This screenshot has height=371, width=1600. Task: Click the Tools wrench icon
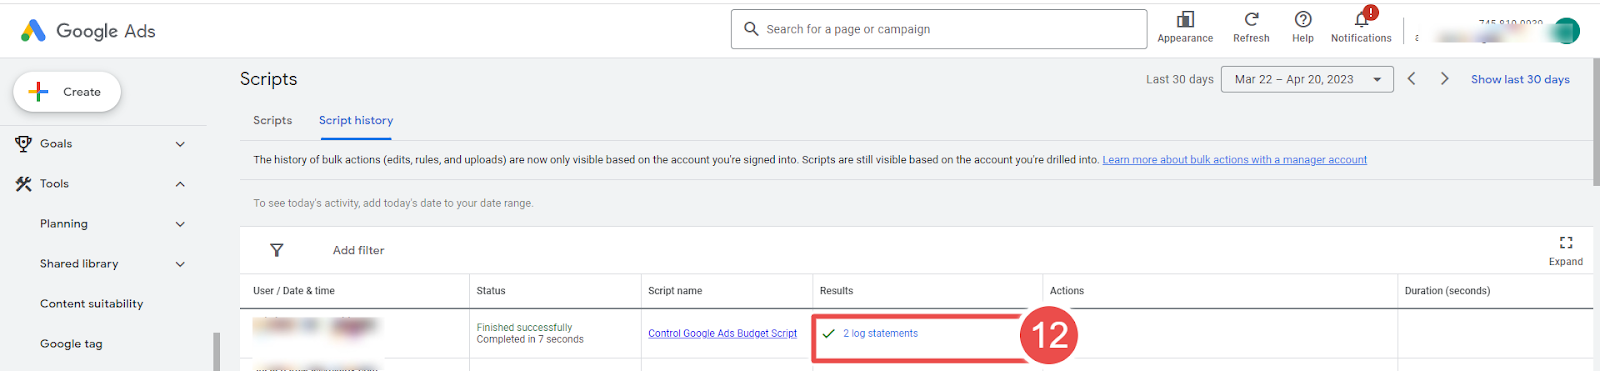[x=24, y=184]
